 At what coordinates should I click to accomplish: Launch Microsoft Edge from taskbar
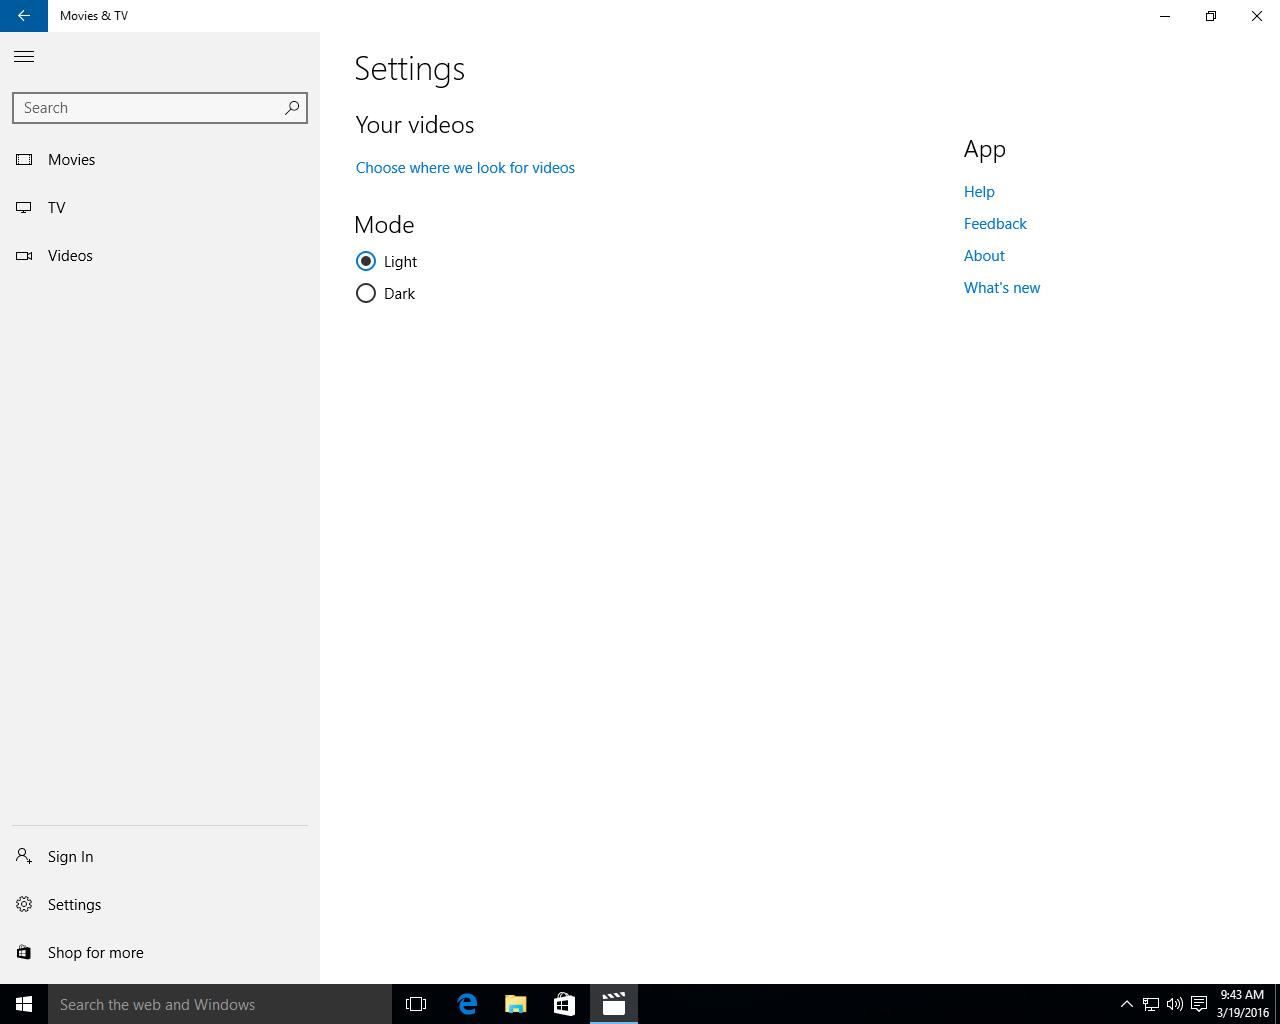(x=467, y=1004)
